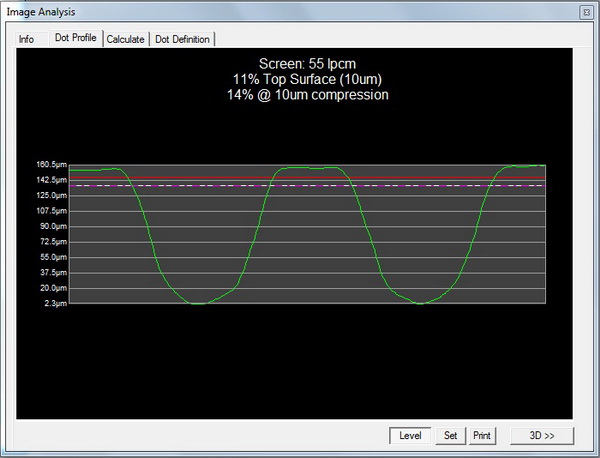Switch to the Info tab
600x458 pixels.
click(x=27, y=39)
